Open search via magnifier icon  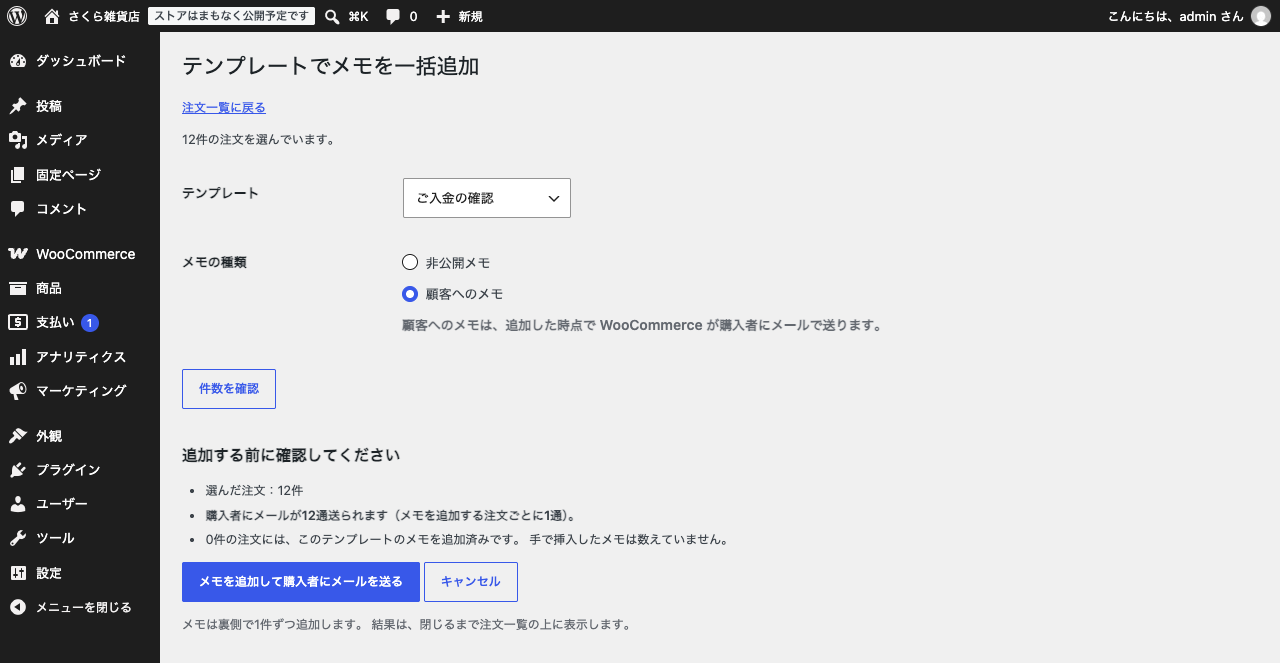coord(333,16)
